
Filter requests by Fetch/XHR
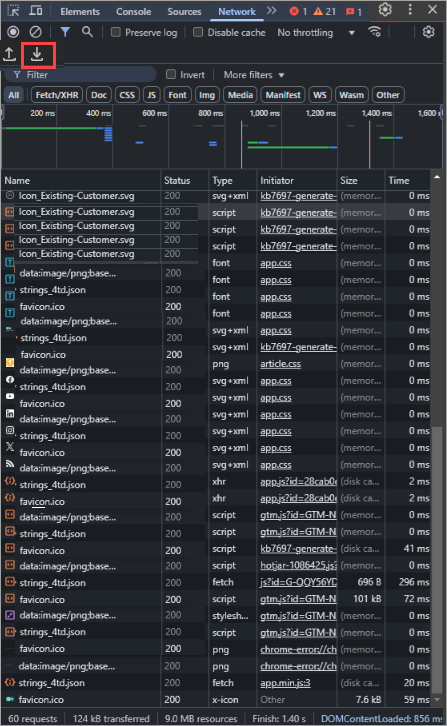[57, 95]
